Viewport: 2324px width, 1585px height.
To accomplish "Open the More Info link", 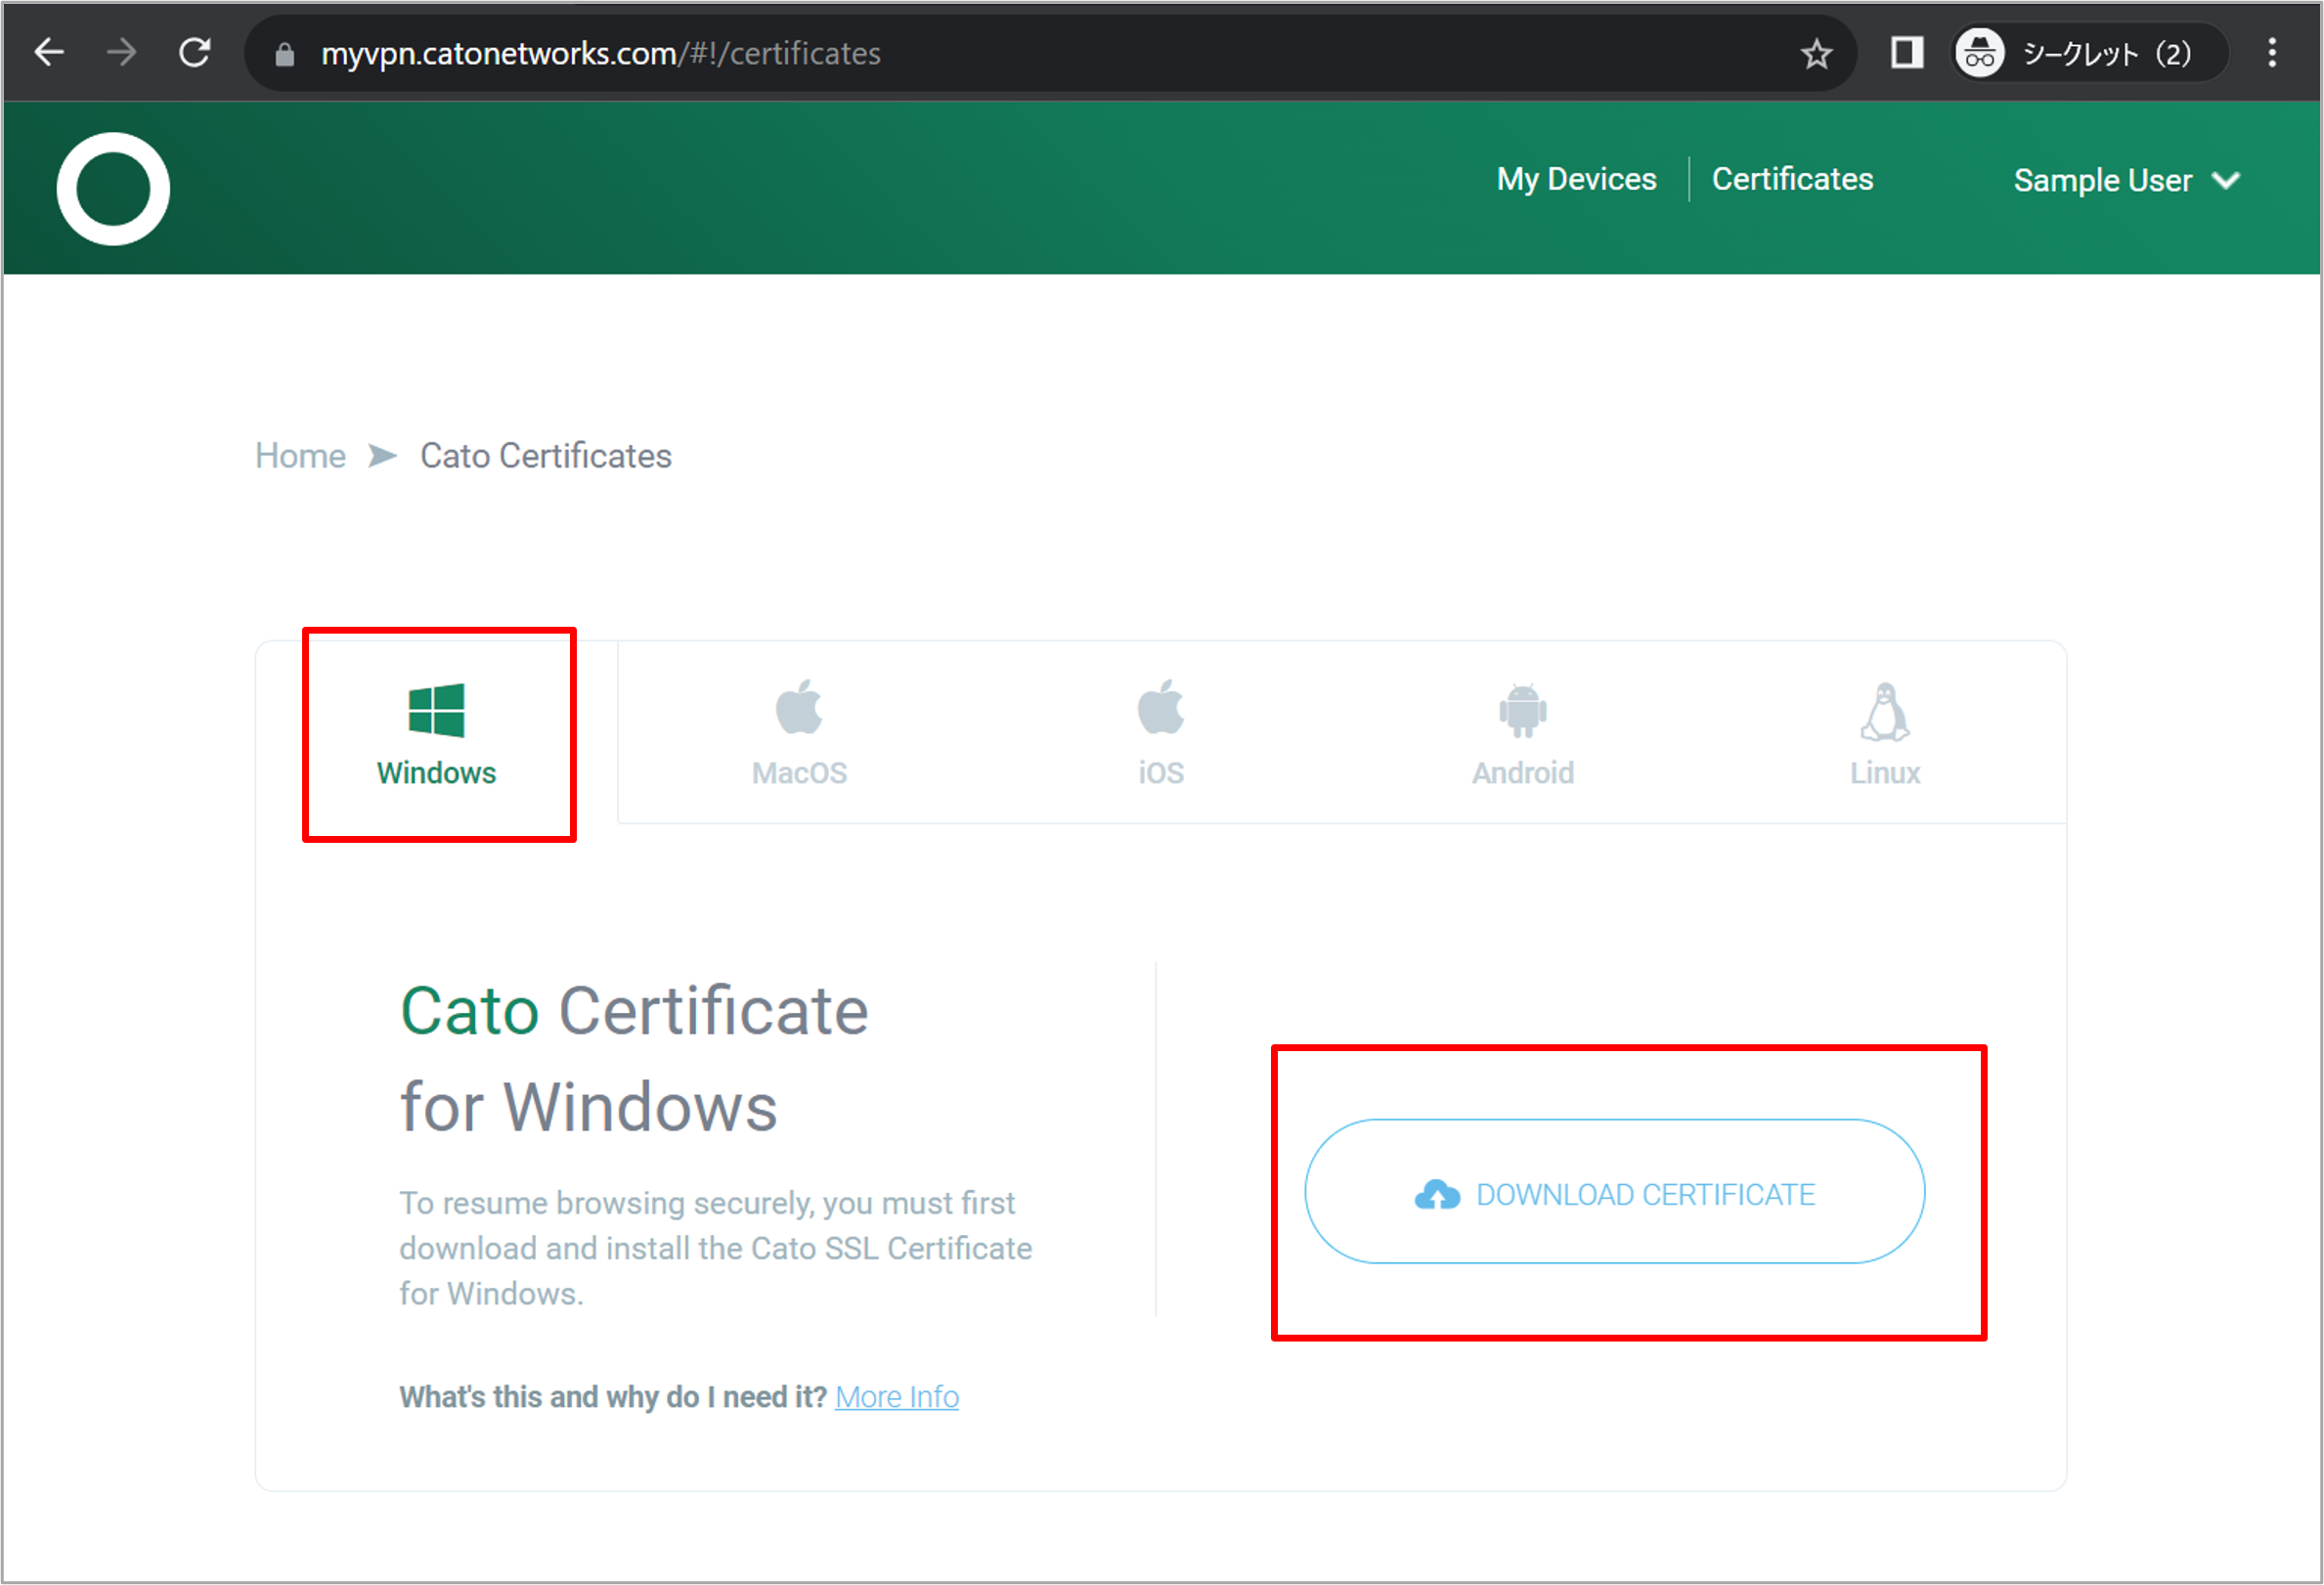I will click(x=897, y=1397).
